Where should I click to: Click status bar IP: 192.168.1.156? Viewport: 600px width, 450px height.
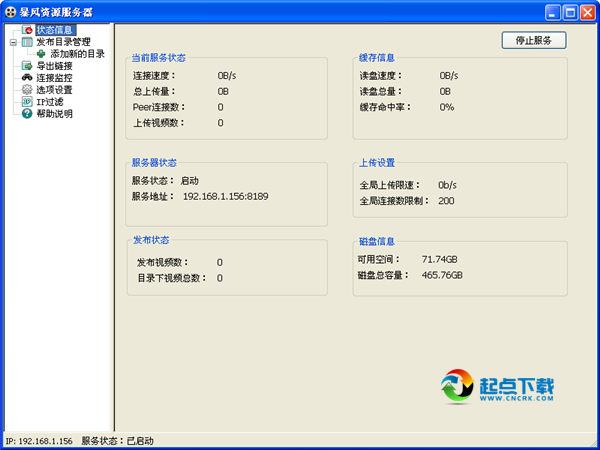39,441
